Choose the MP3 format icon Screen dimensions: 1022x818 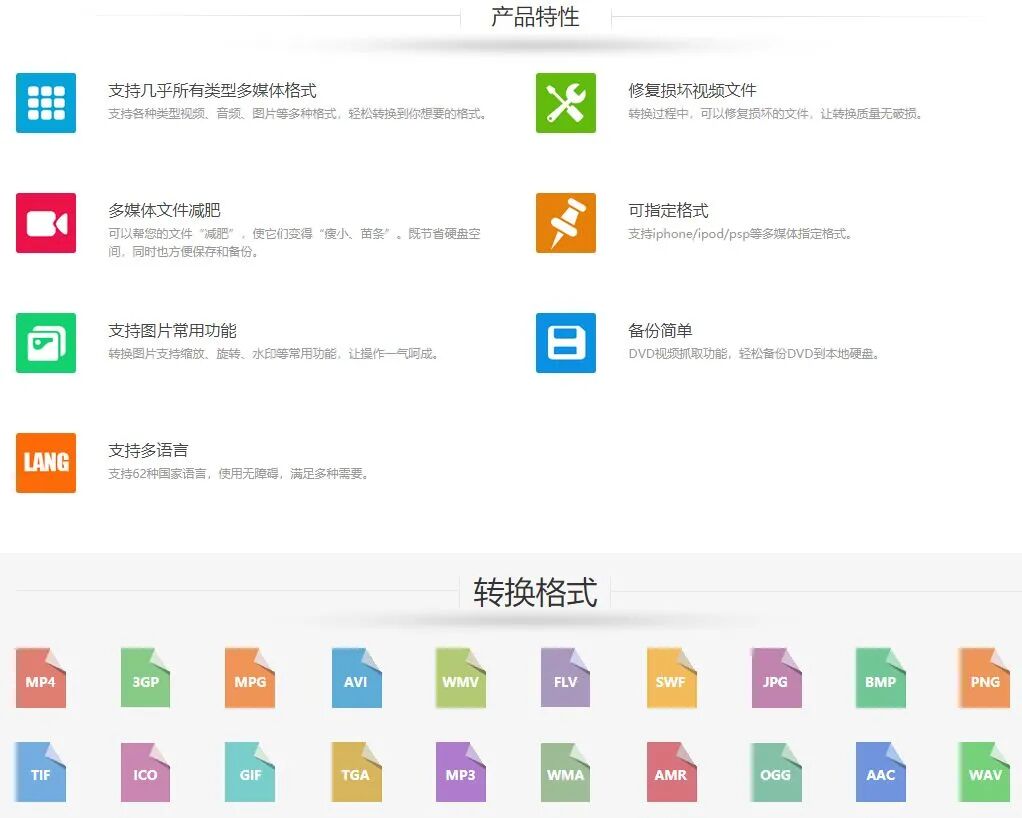pos(460,772)
